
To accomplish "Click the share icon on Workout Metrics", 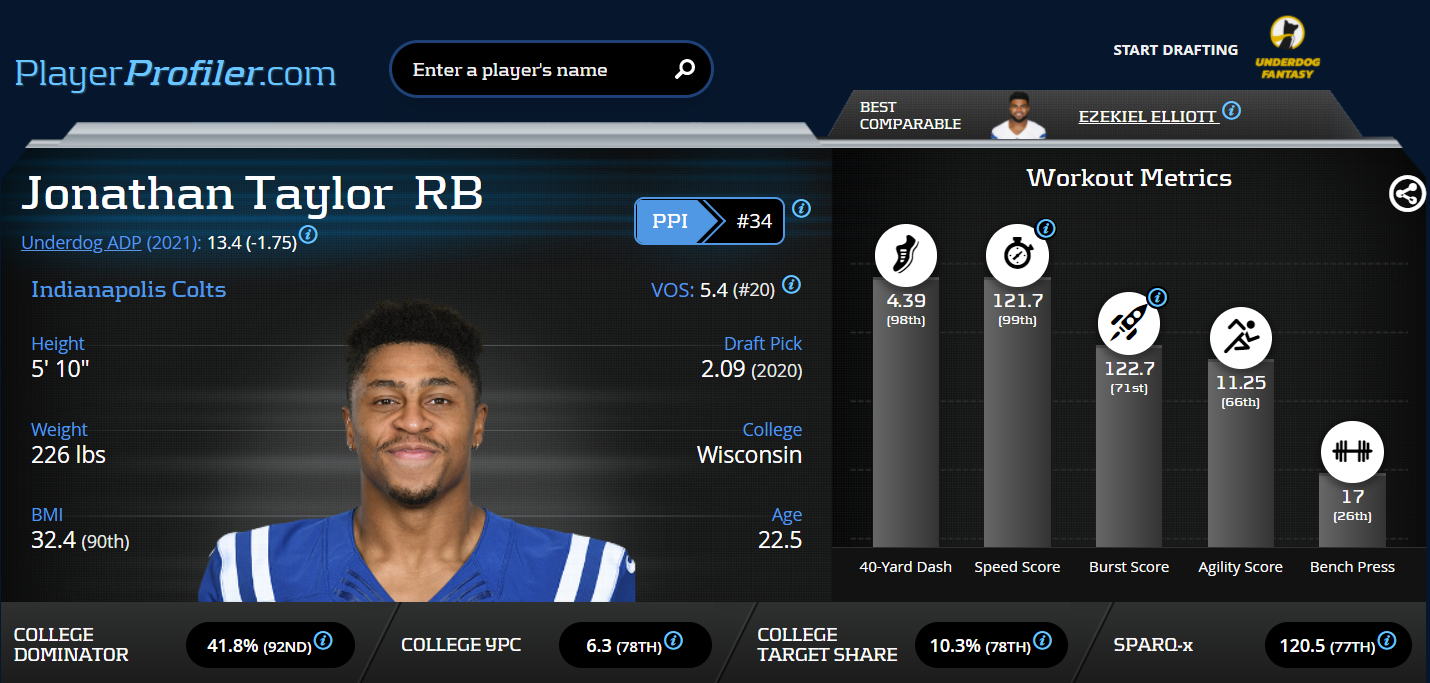I will (x=1407, y=193).
